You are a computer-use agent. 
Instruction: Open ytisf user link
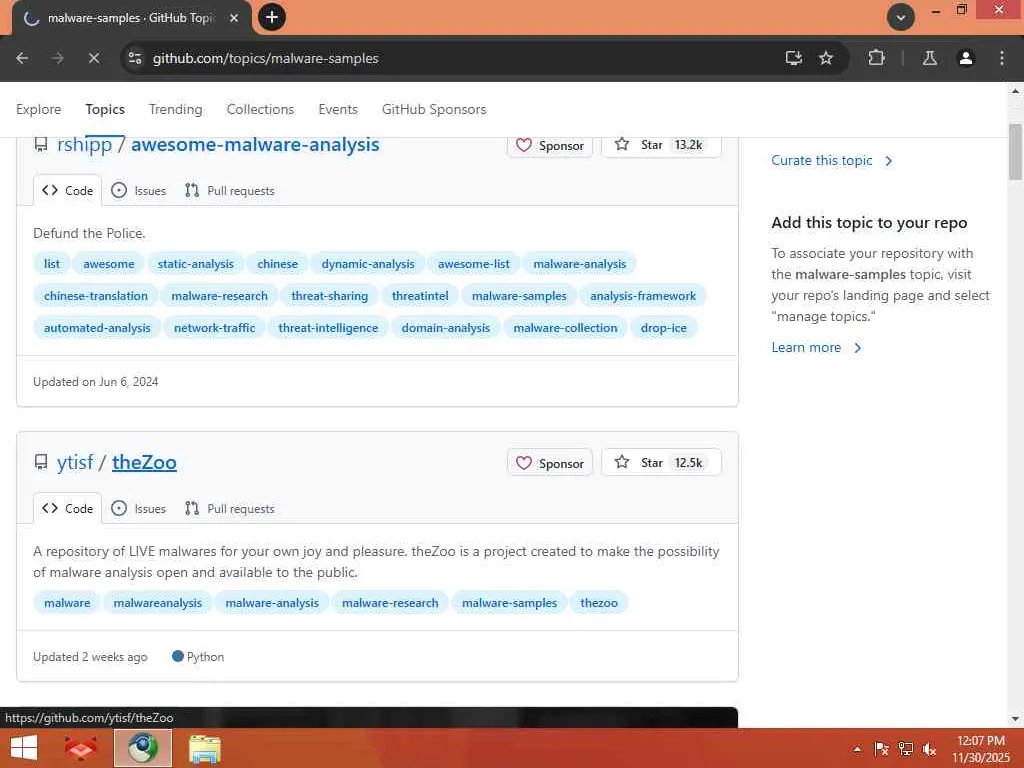[75, 462]
